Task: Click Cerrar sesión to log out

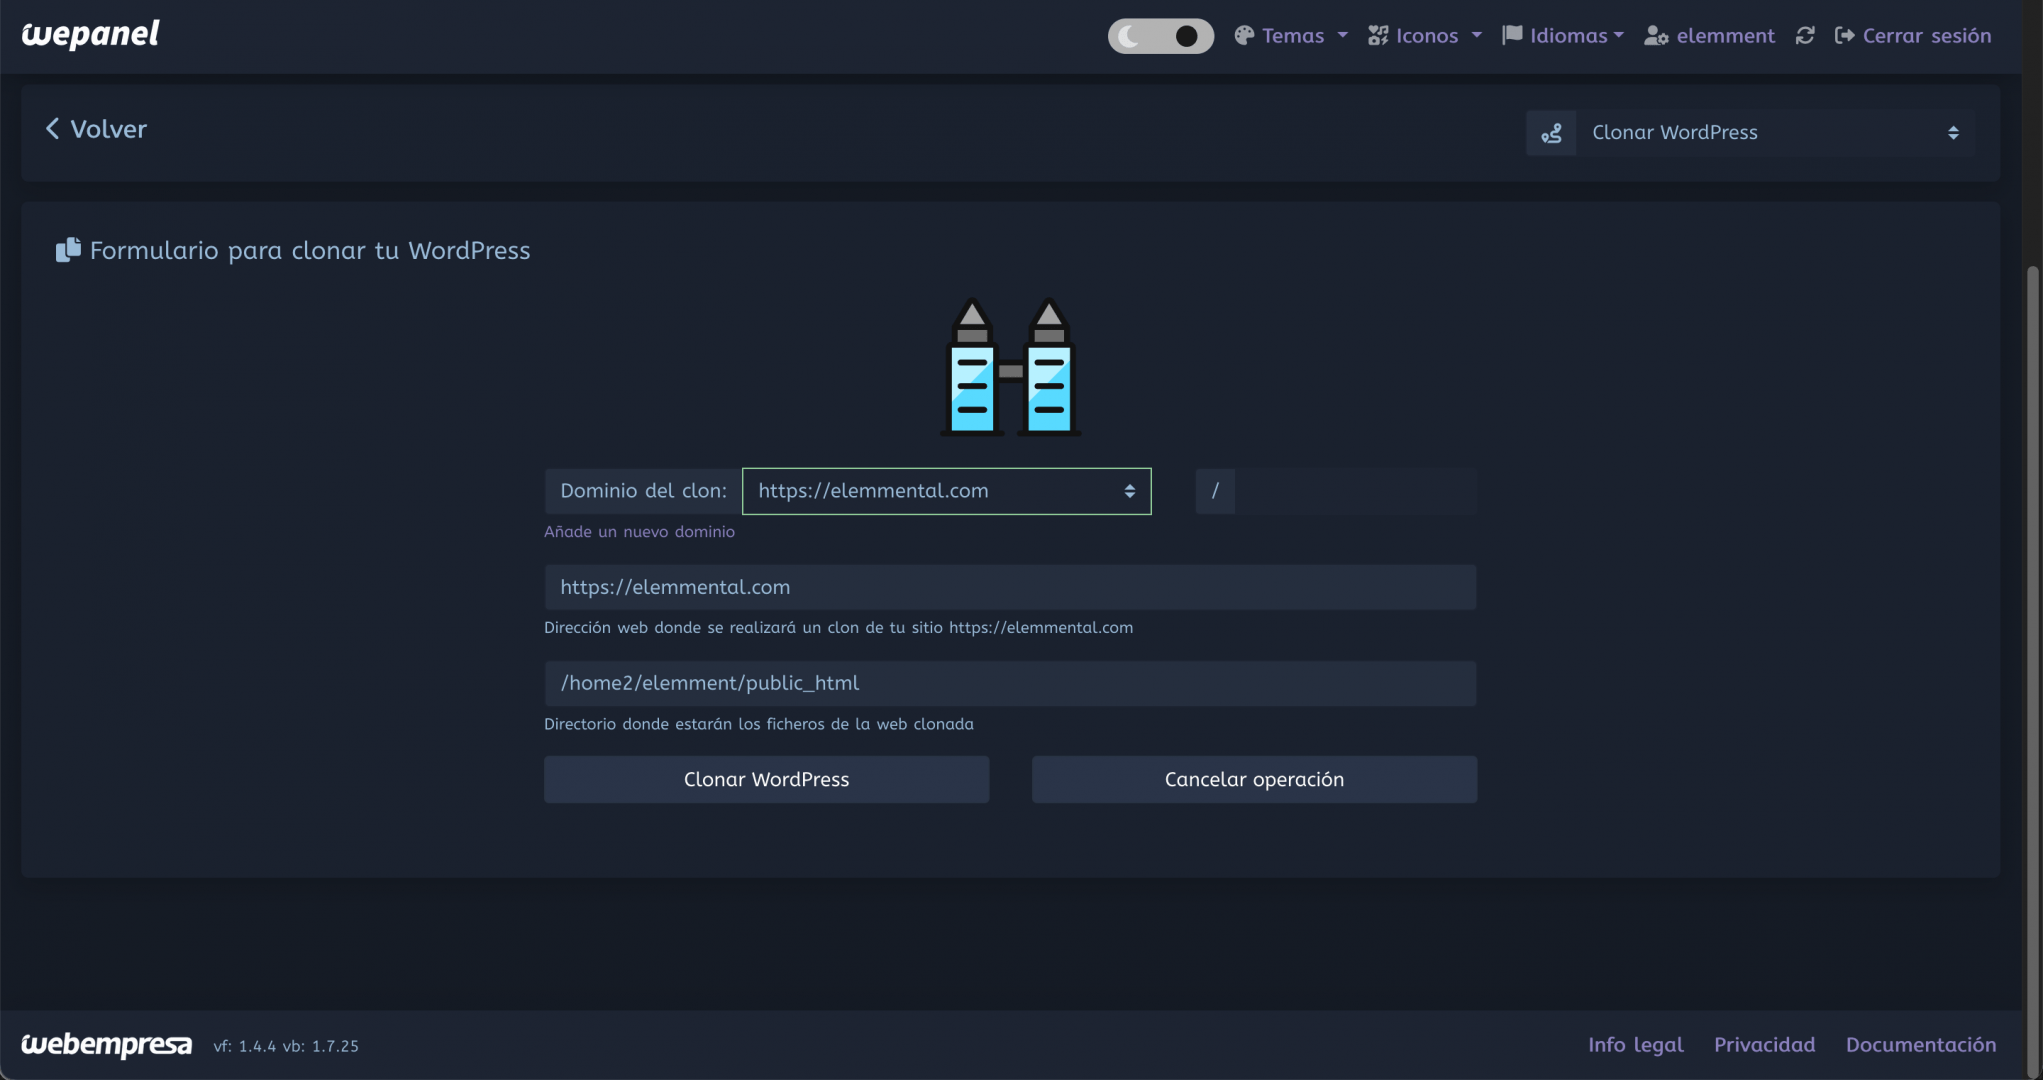Action: [x=1913, y=36]
